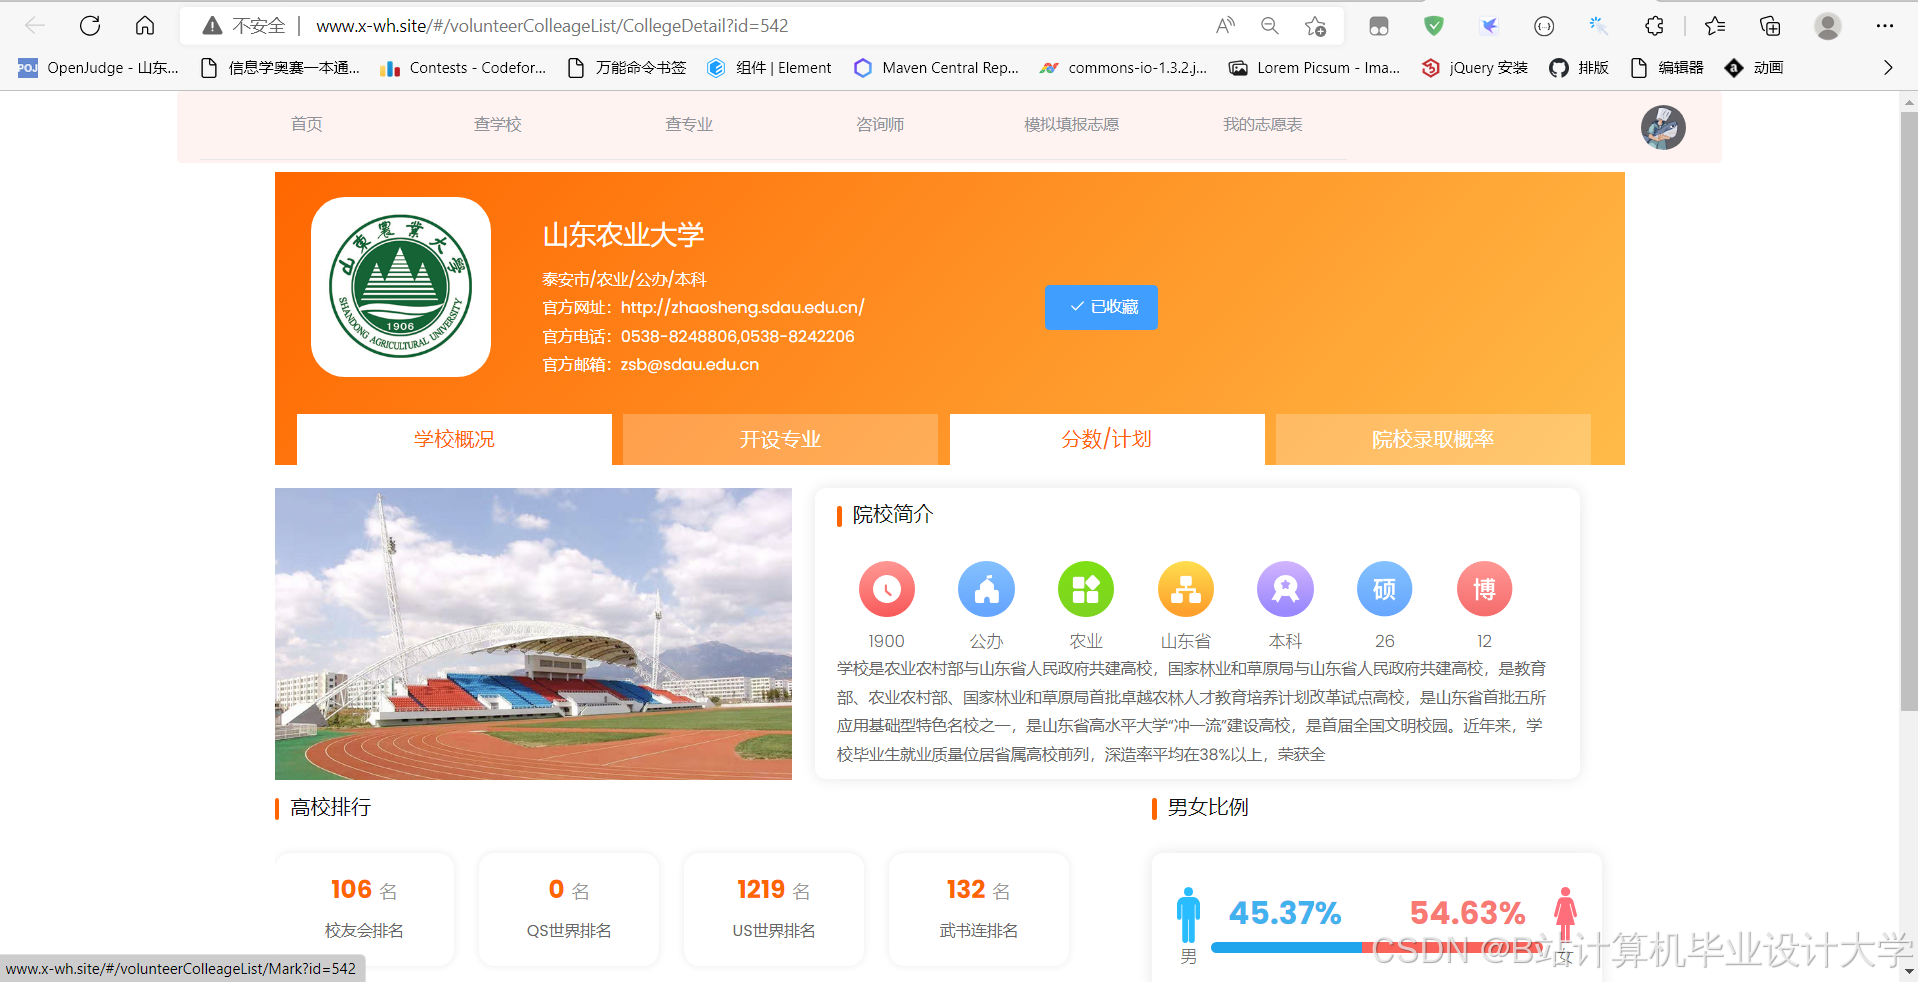Open the read aloud icon in address bar
This screenshot has height=982, width=1918.
1225,26
